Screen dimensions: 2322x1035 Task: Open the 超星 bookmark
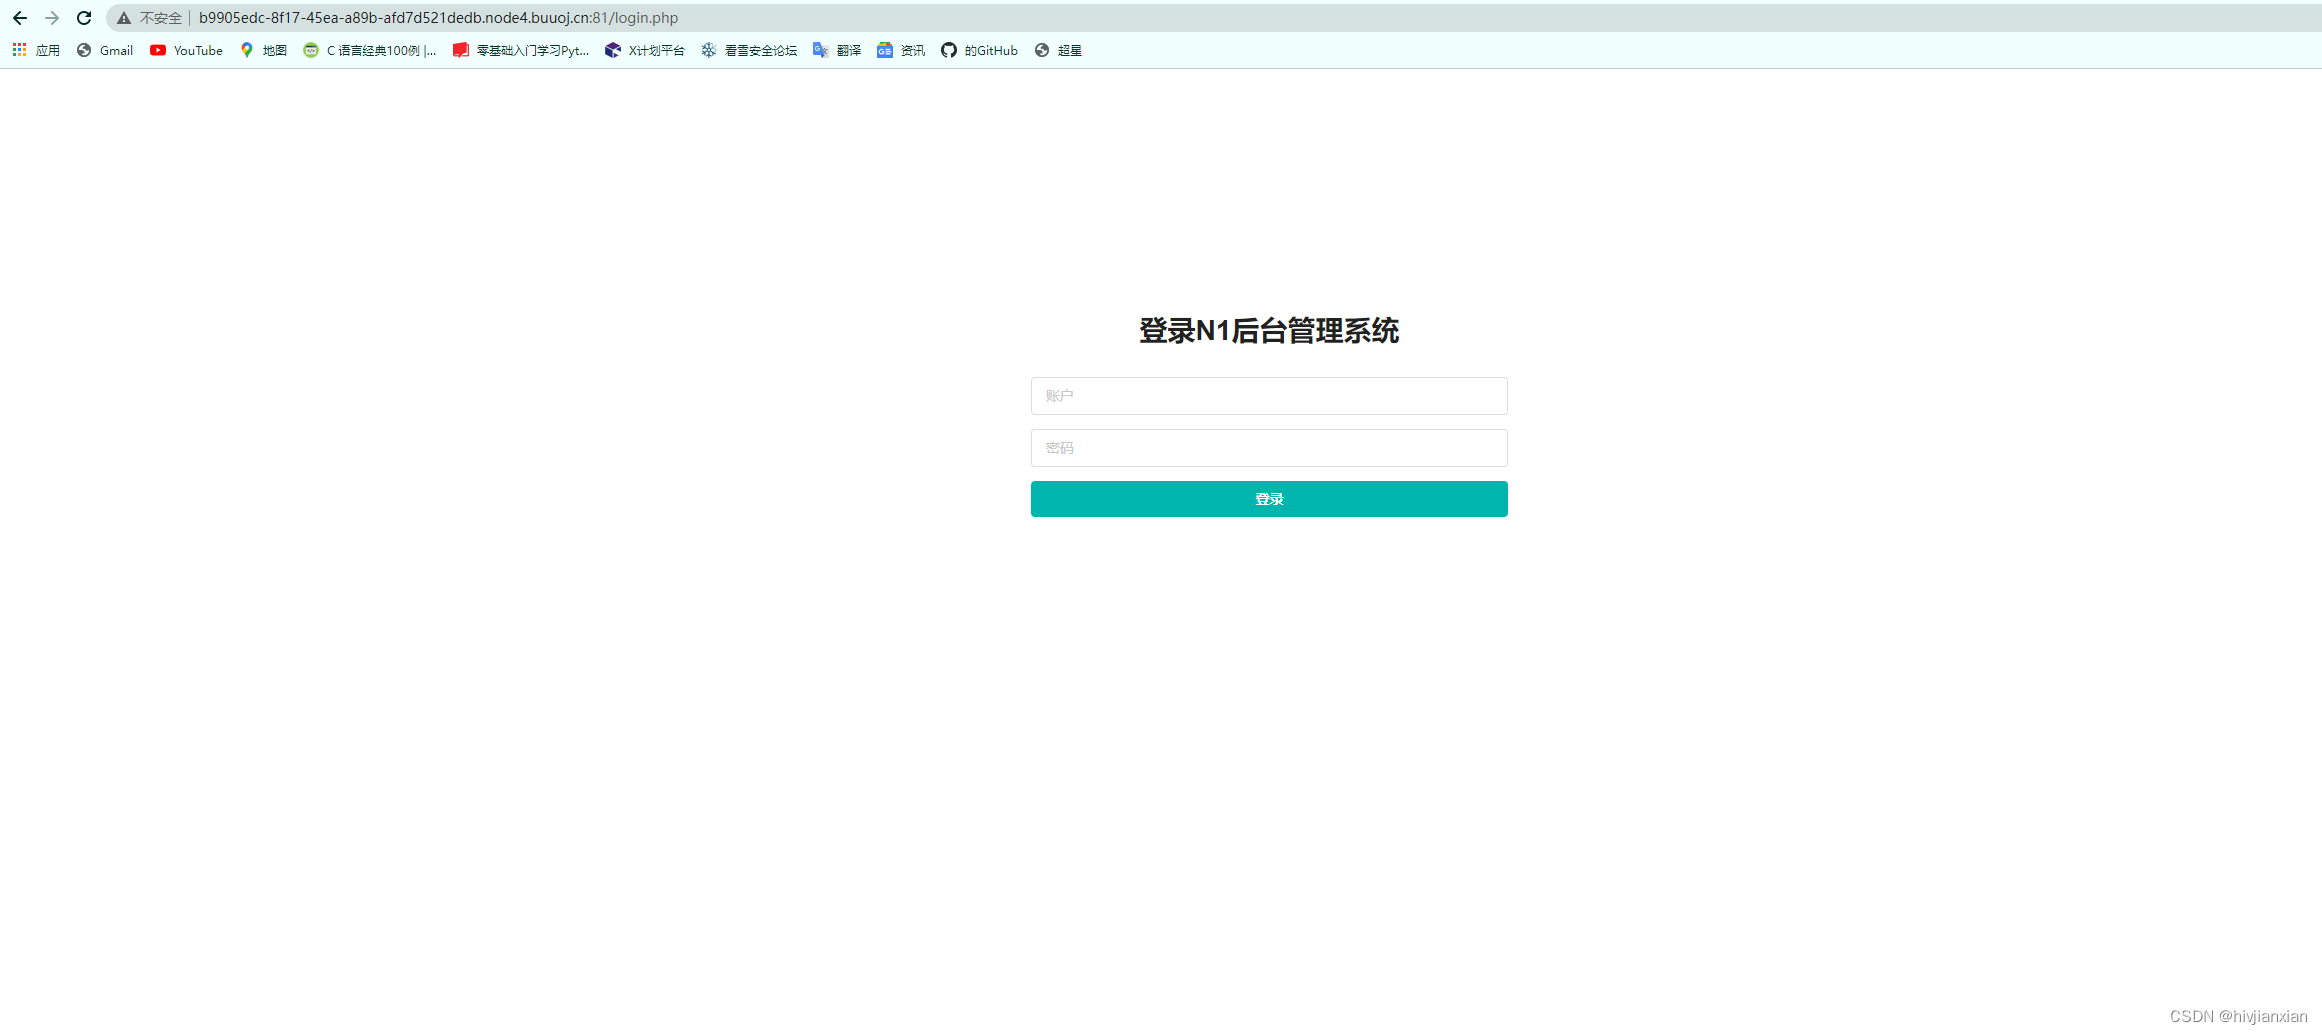[1058, 50]
